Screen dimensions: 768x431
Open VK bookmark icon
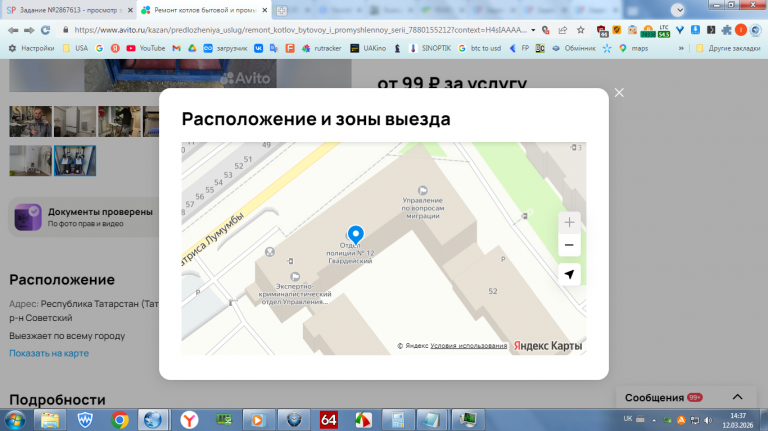(x=258, y=48)
